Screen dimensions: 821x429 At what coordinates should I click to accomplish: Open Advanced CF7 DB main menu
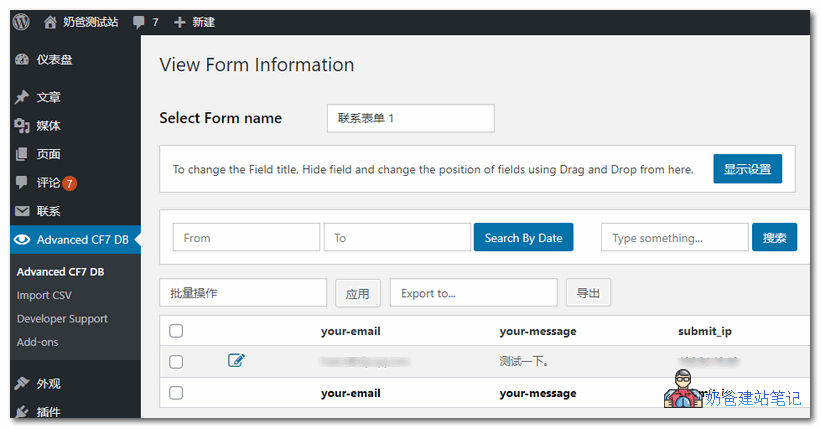pyautogui.click(x=75, y=240)
